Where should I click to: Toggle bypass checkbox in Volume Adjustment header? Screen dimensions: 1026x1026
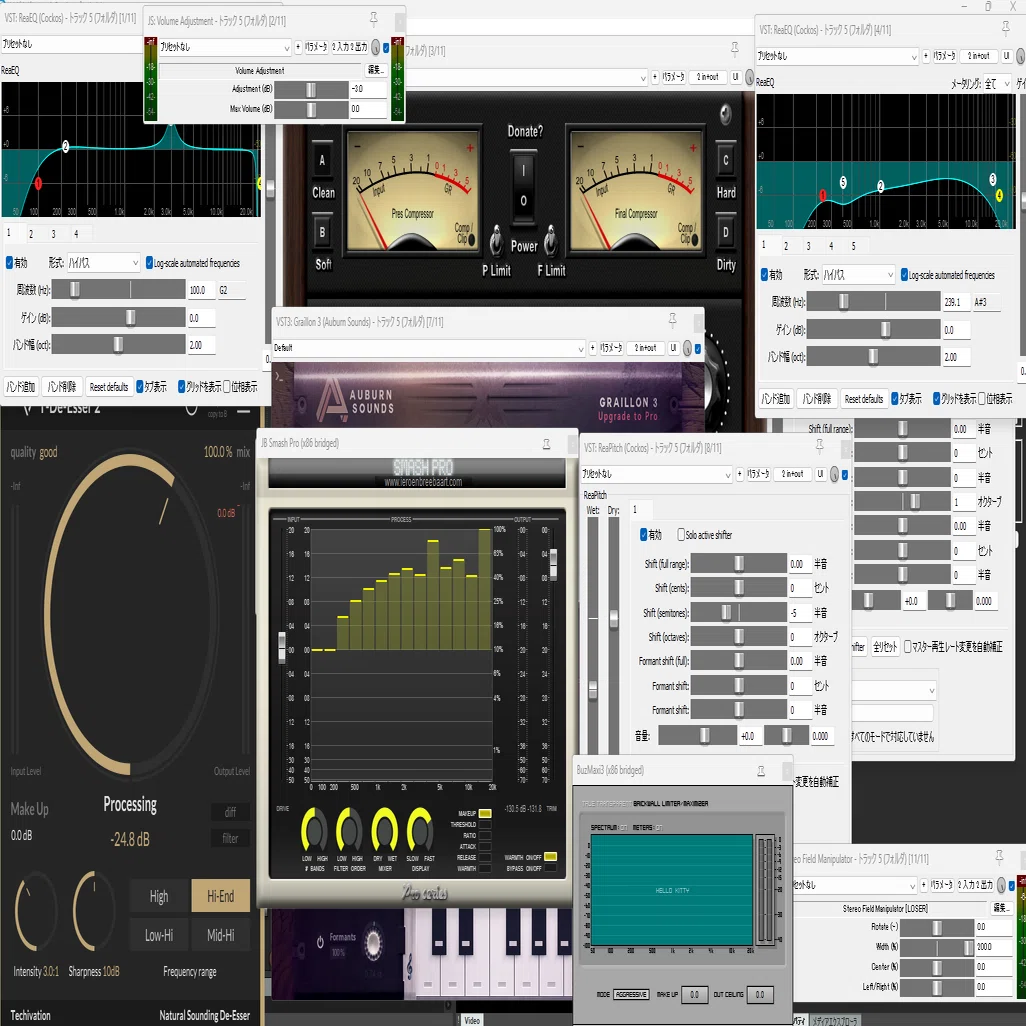[x=386, y=47]
